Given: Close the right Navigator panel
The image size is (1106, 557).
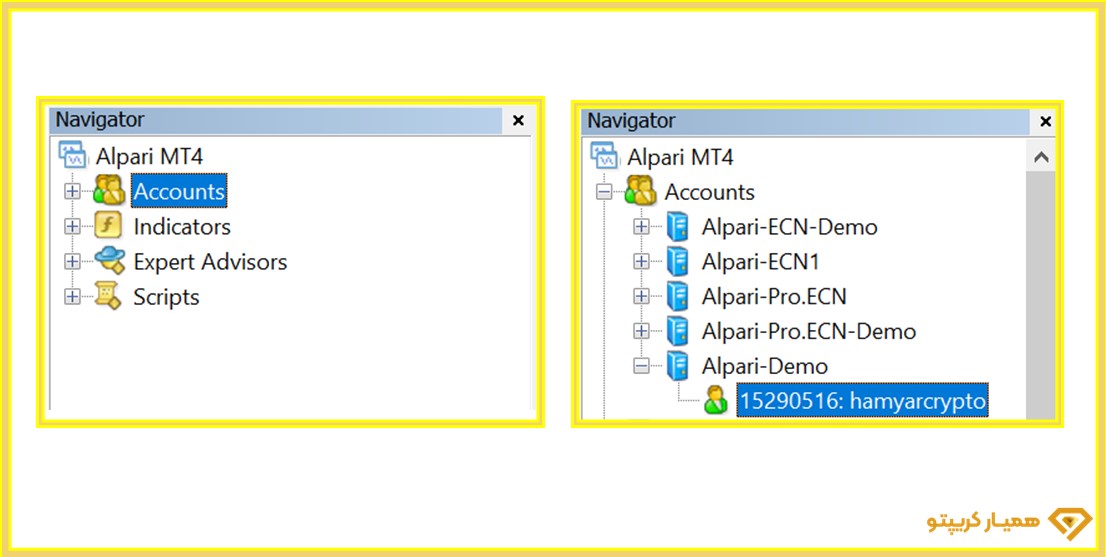Looking at the screenshot, I should click(x=1045, y=121).
